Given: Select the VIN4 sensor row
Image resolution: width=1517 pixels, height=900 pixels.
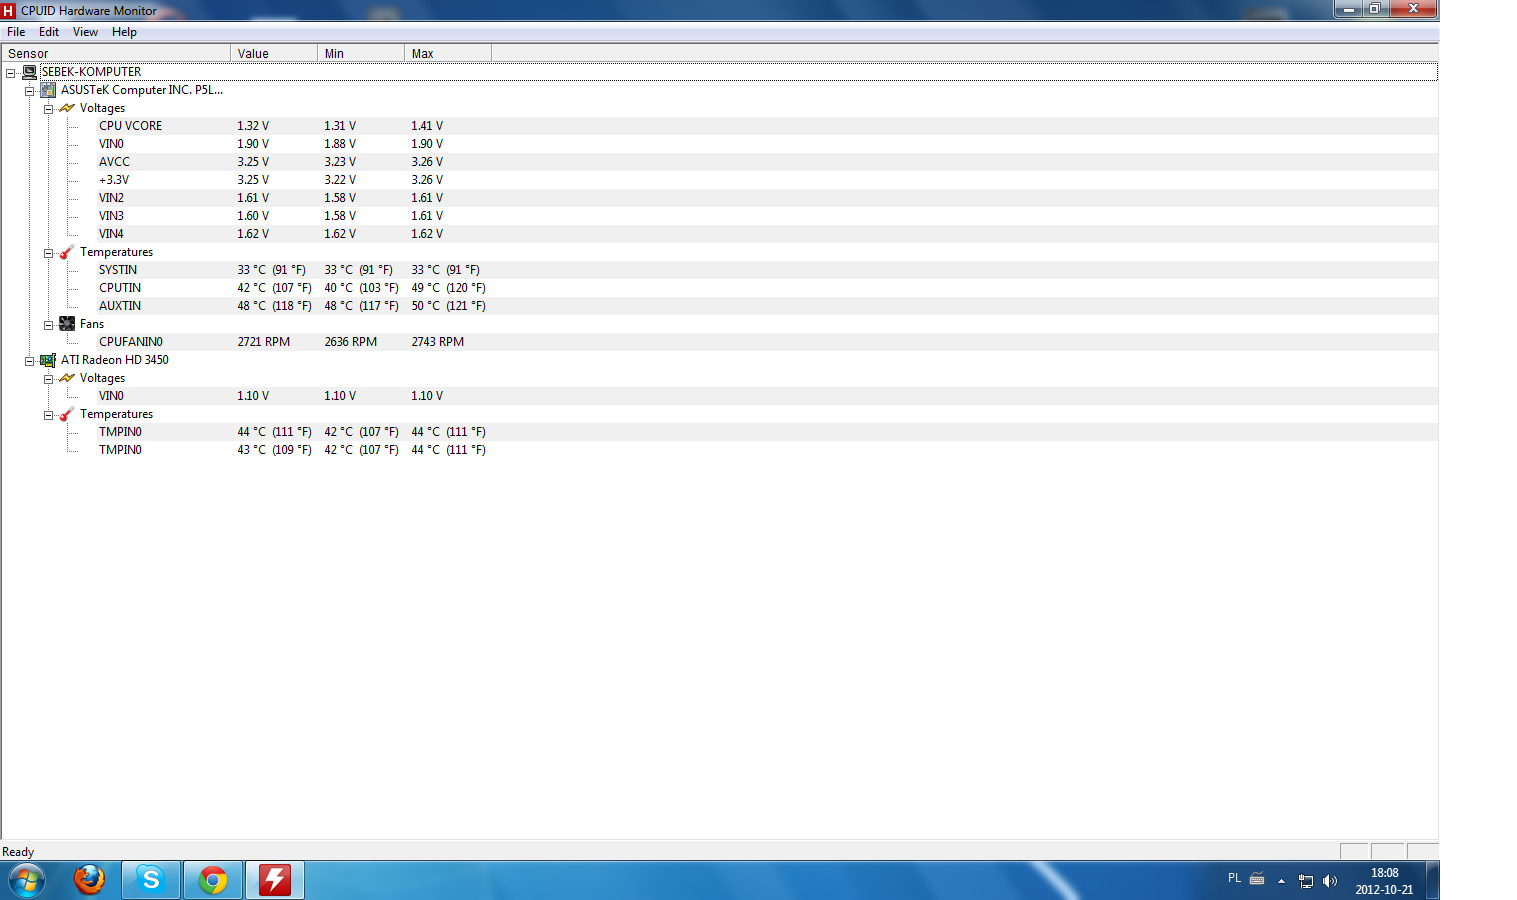Looking at the screenshot, I should click(x=767, y=234).
